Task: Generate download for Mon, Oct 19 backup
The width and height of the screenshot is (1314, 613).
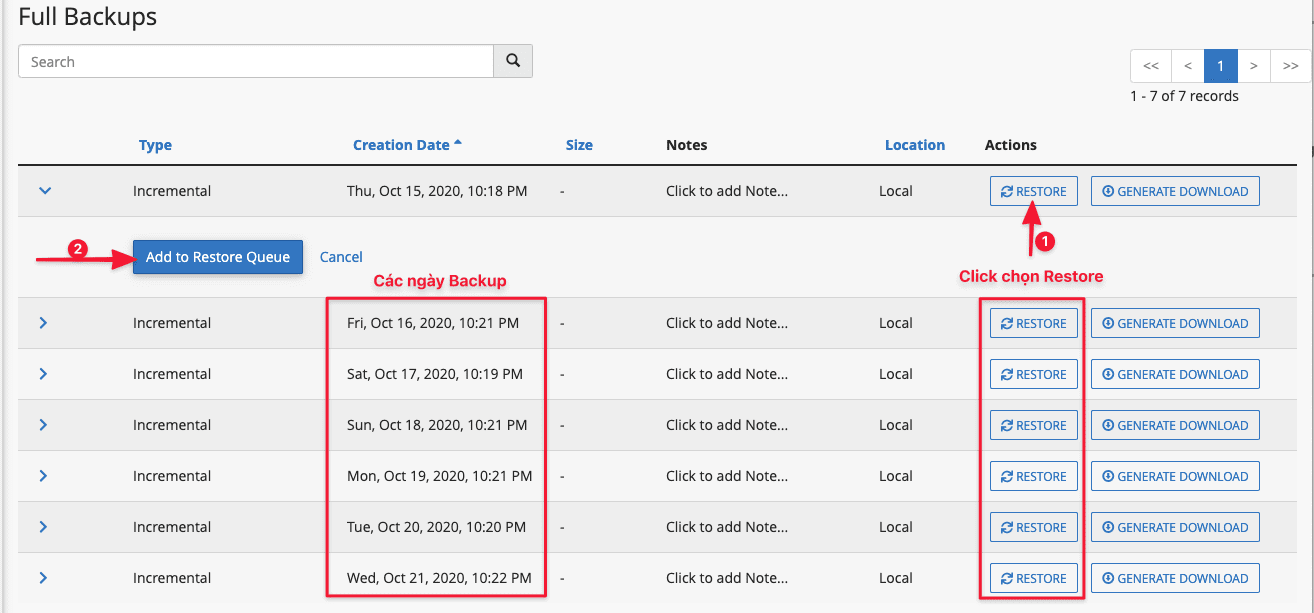Action: 1174,476
